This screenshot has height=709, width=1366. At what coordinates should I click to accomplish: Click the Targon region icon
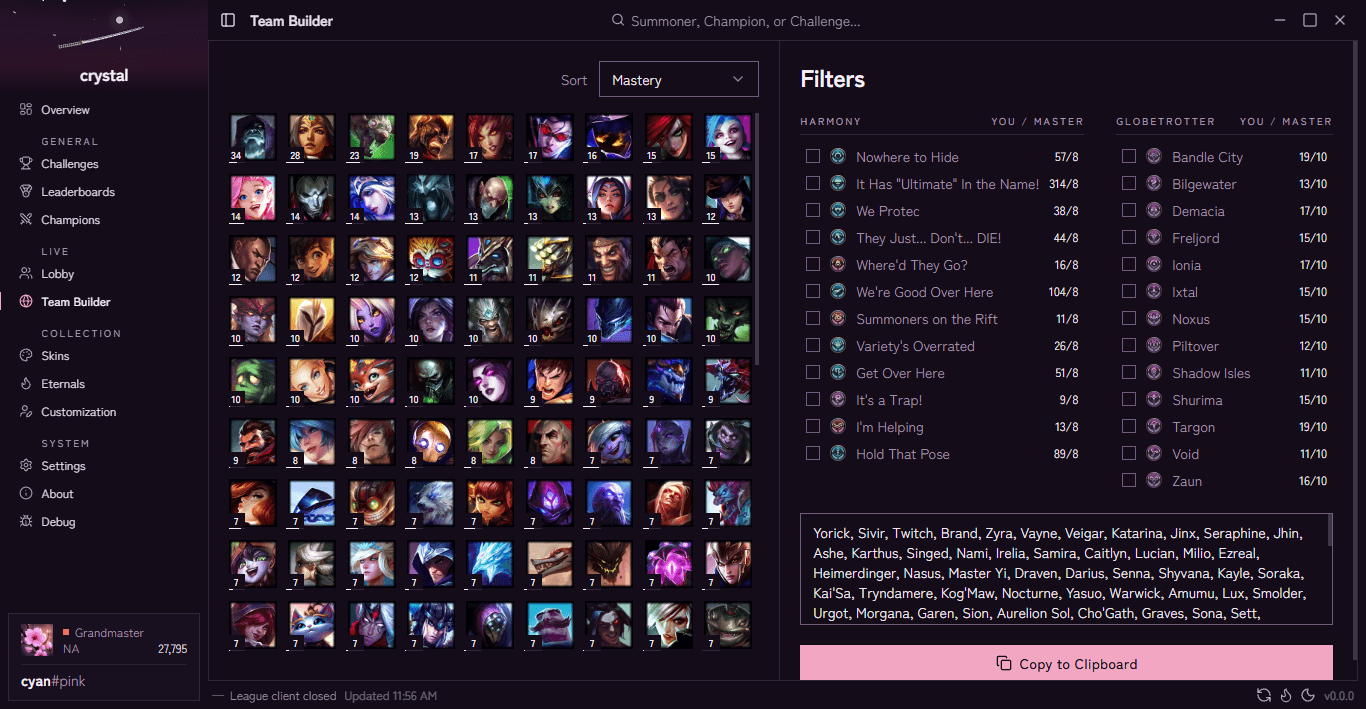tap(1154, 427)
